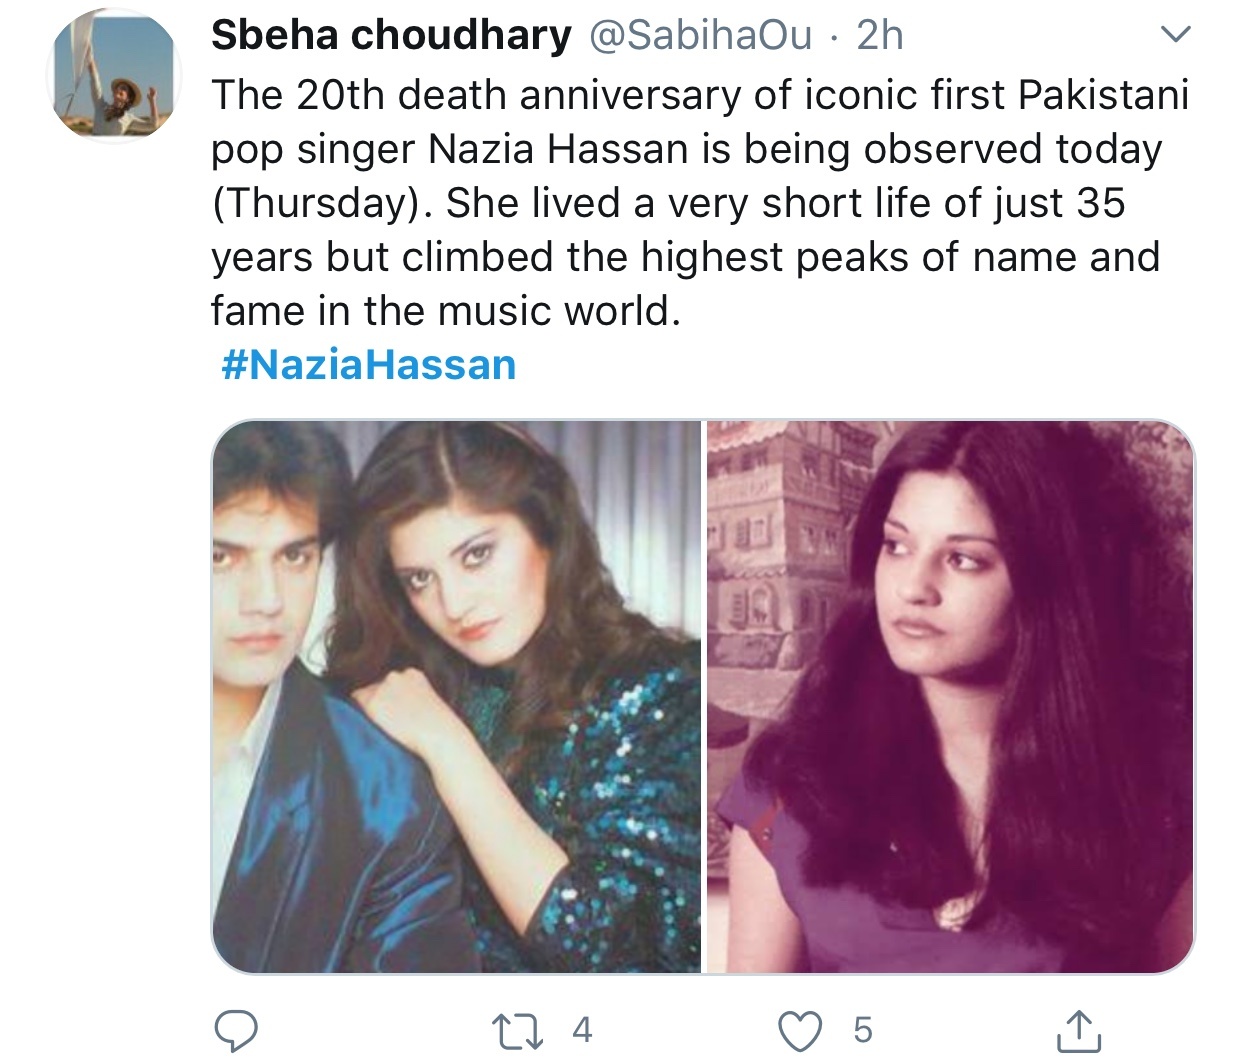Expand the tweet options chevron
Image resolution: width=1242 pixels, height=1062 pixels.
pos(1175,36)
